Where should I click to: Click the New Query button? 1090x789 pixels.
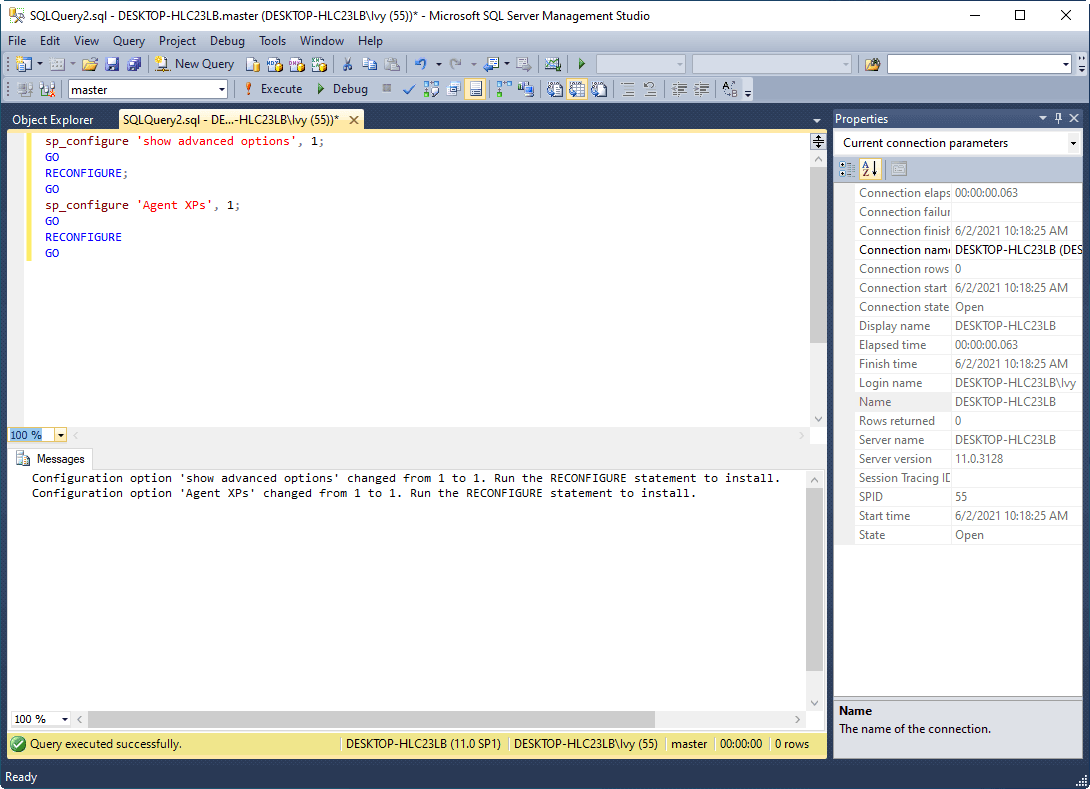[195, 64]
